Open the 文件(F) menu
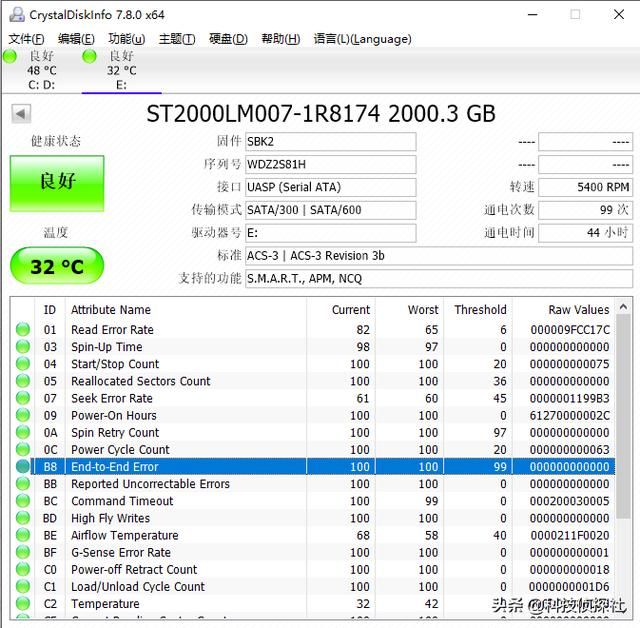The width and height of the screenshot is (640, 628). pyautogui.click(x=27, y=39)
